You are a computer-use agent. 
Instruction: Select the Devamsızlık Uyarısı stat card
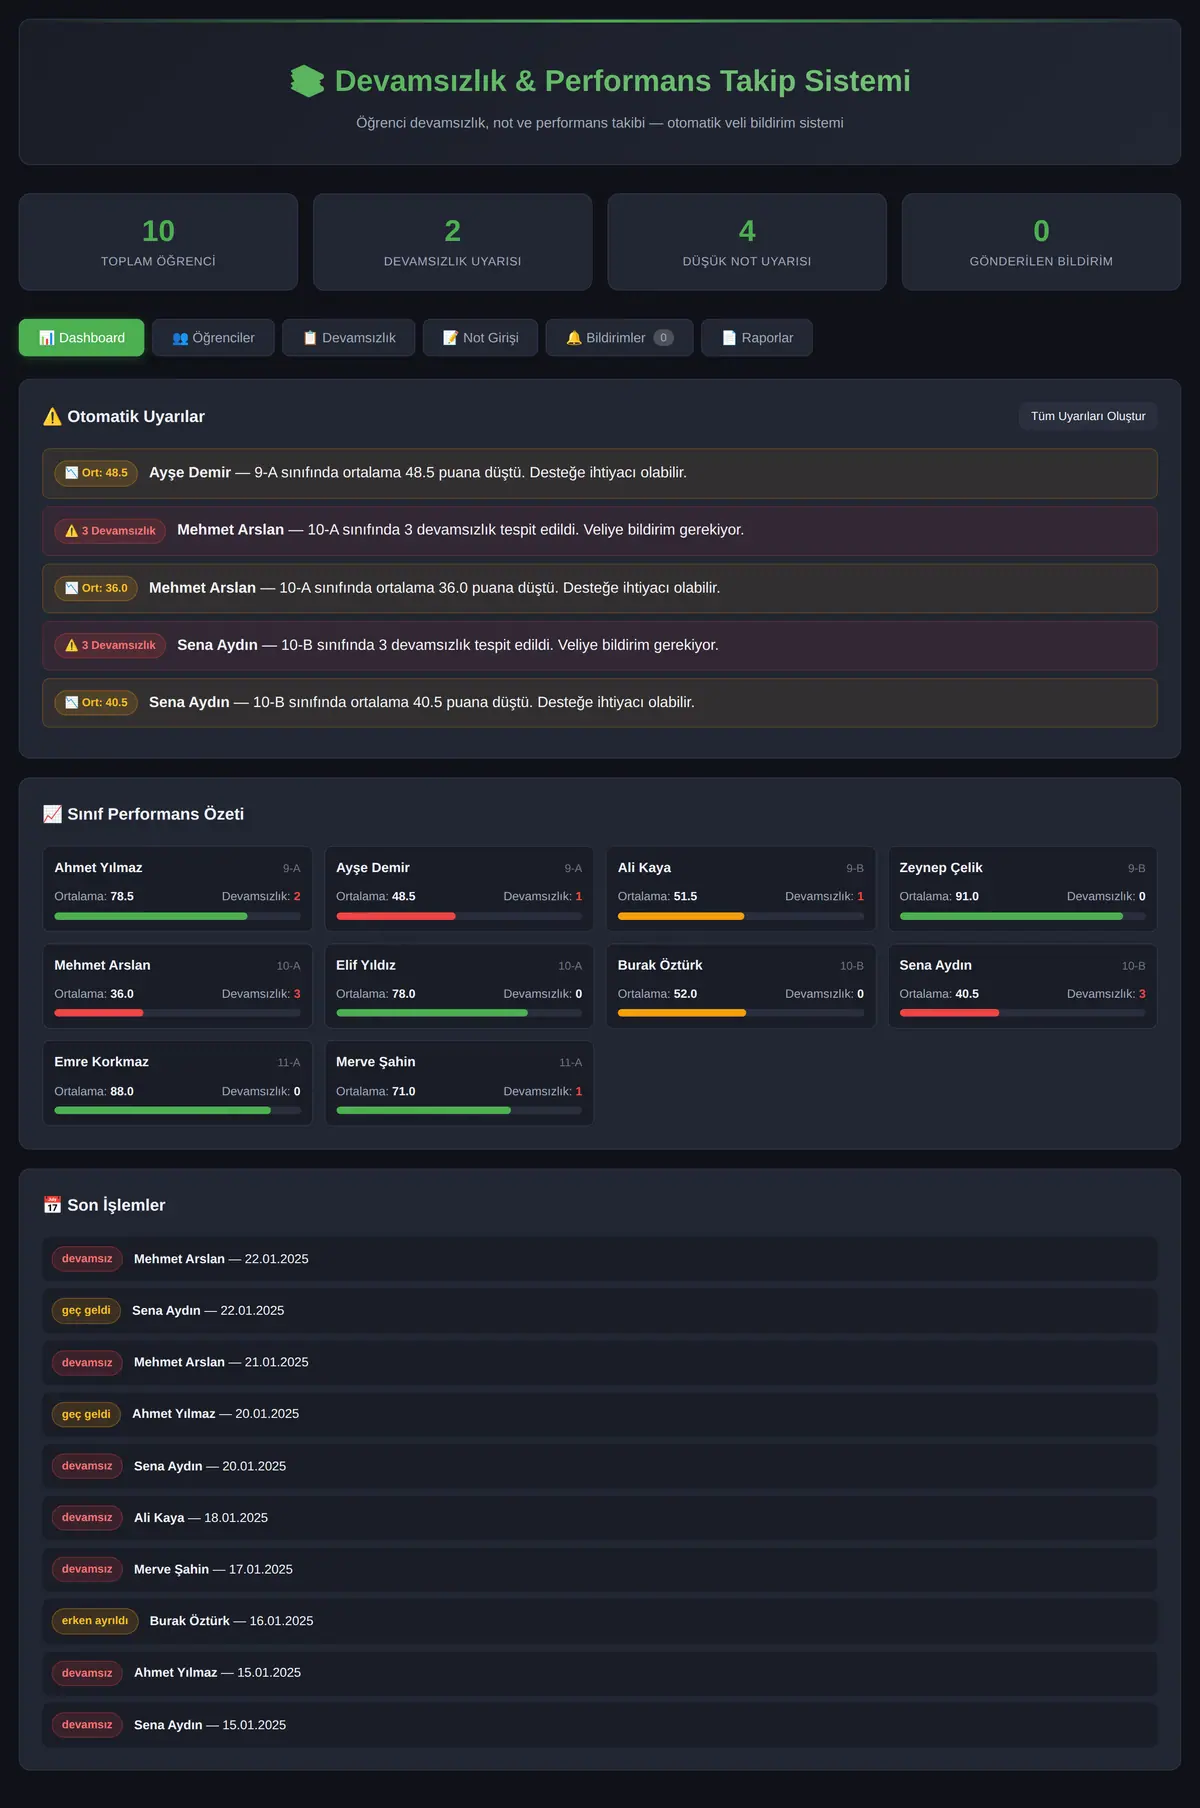453,242
